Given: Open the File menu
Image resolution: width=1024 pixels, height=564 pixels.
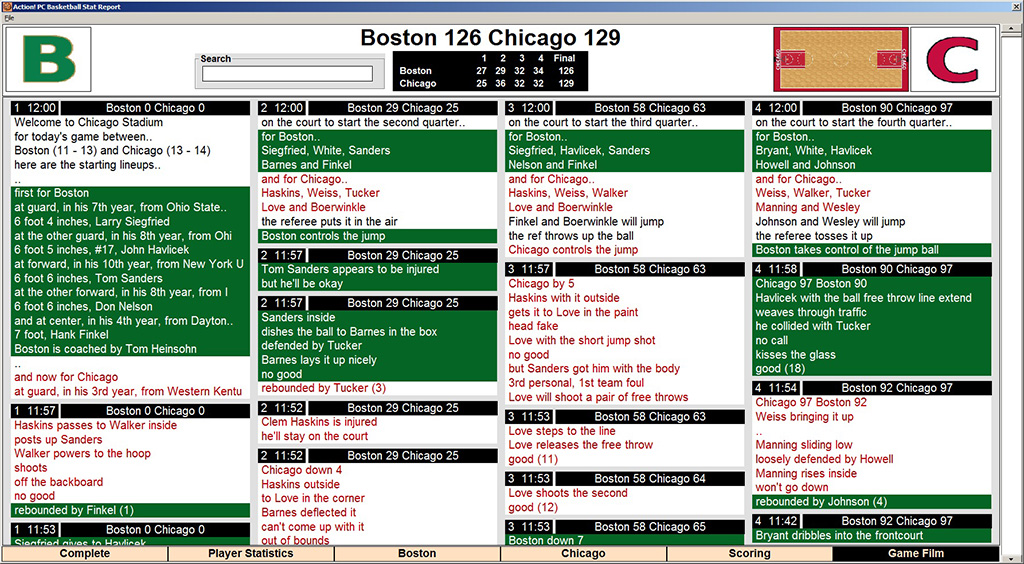Looking at the screenshot, I should tap(9, 18).
